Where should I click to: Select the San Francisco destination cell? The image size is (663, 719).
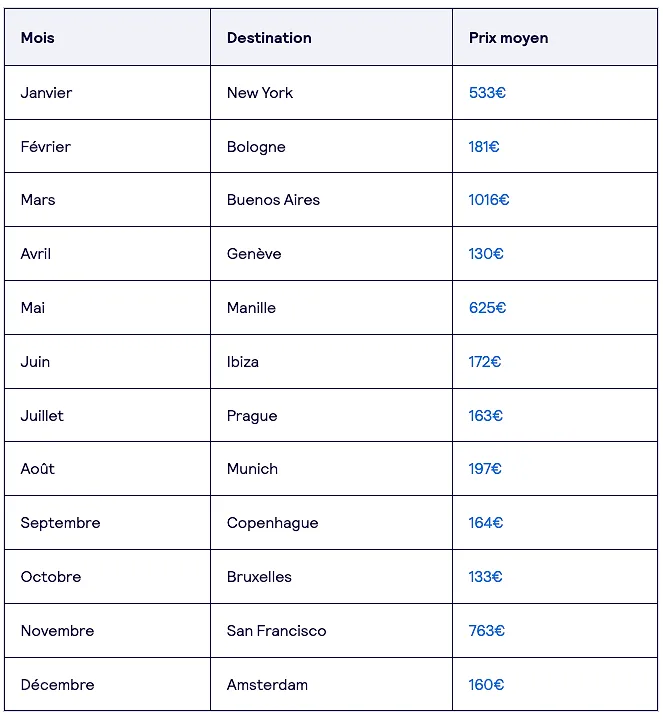[x=332, y=631]
